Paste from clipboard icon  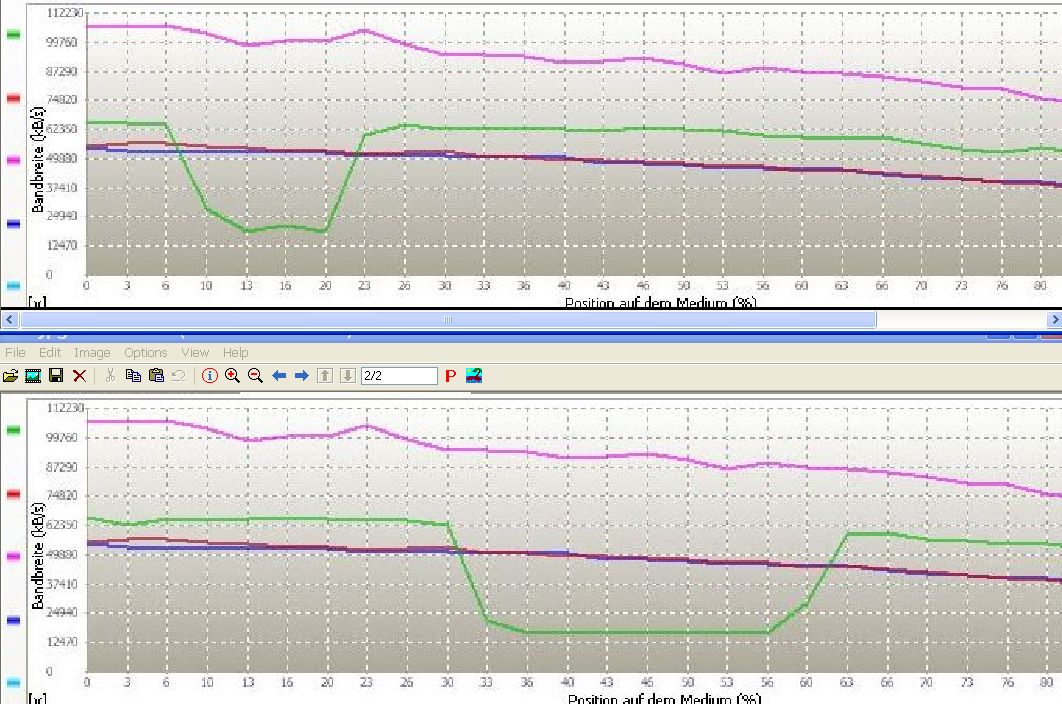pyautogui.click(x=156, y=375)
